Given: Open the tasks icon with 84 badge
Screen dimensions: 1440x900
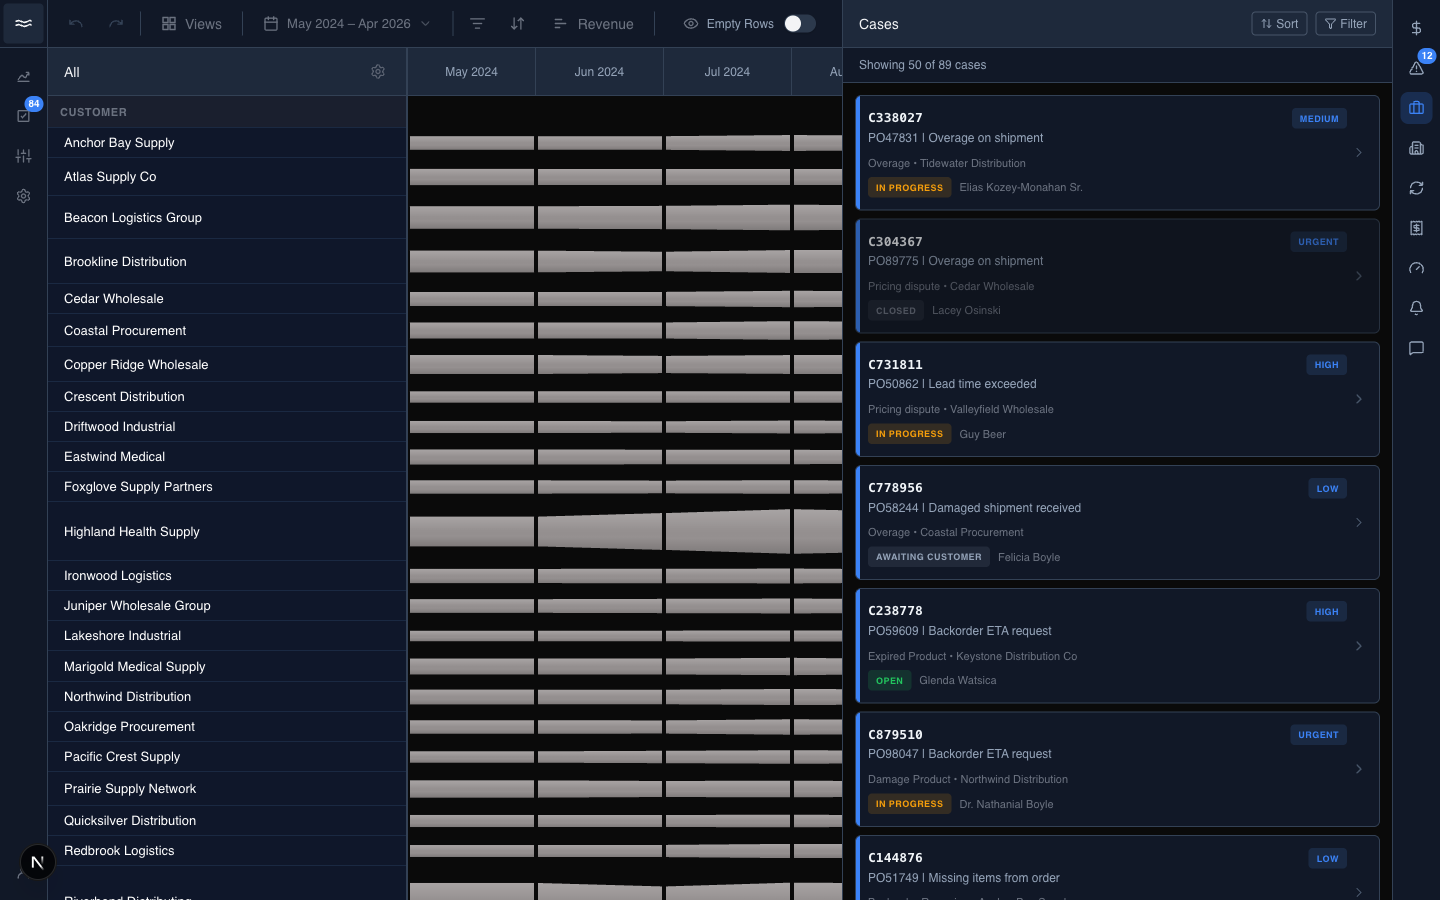Looking at the screenshot, I should [23, 116].
